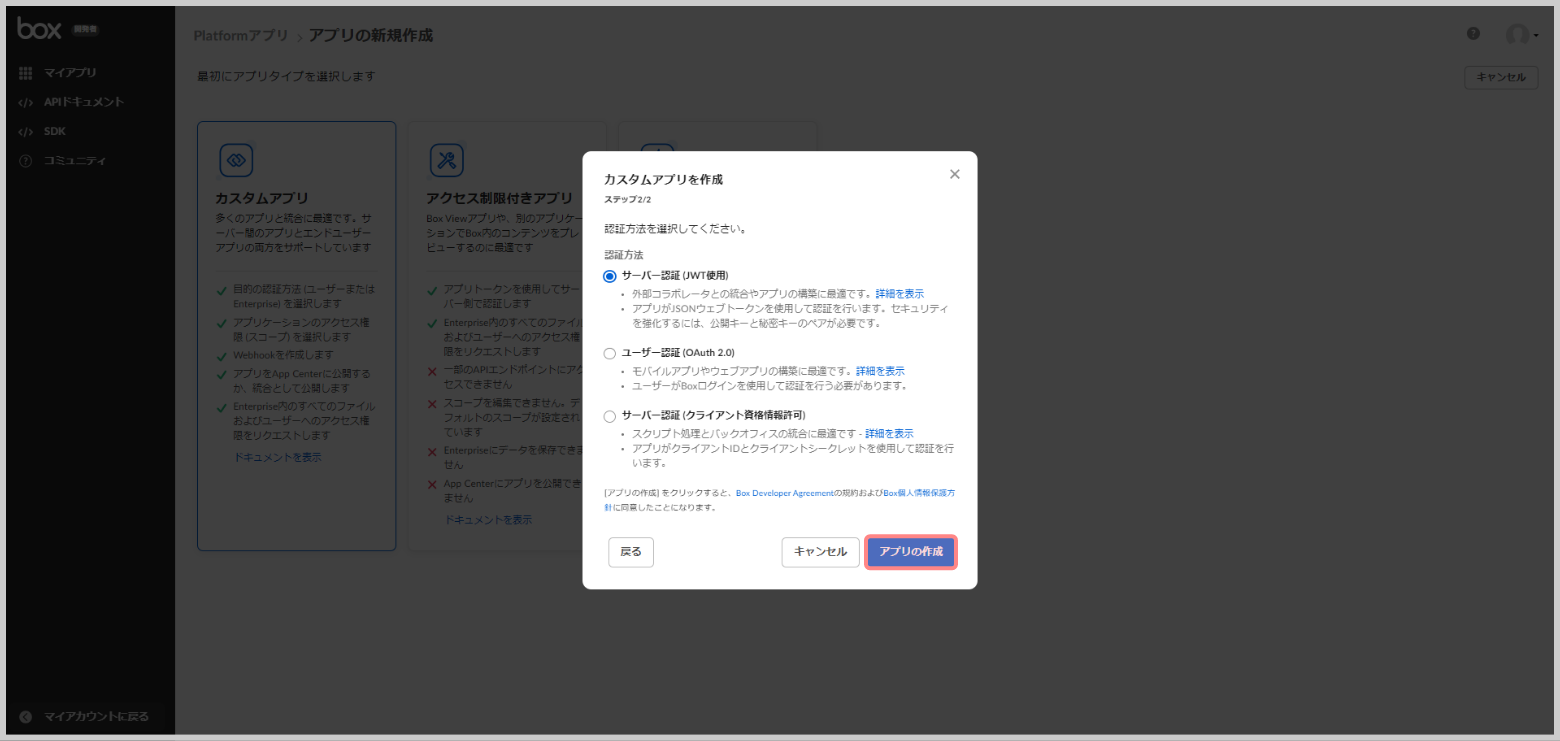Select サーバー認証 (JWT使用) radio button
1560x741 pixels.
tap(610, 276)
